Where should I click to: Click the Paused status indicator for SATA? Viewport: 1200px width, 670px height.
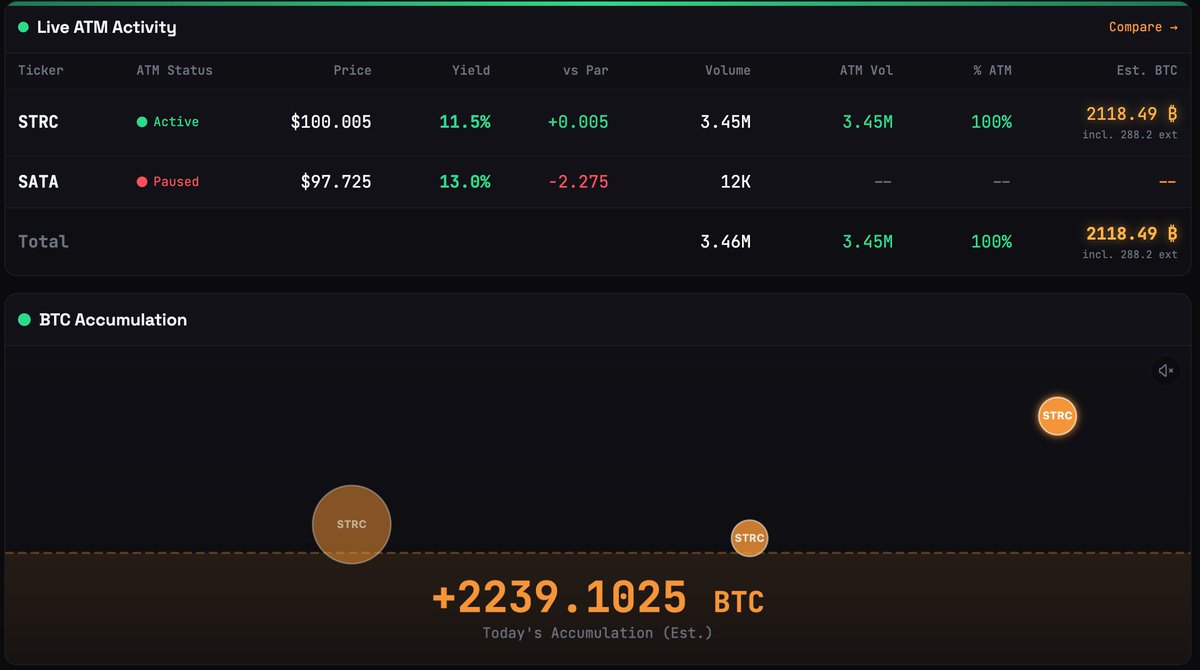pyautogui.click(x=168, y=182)
